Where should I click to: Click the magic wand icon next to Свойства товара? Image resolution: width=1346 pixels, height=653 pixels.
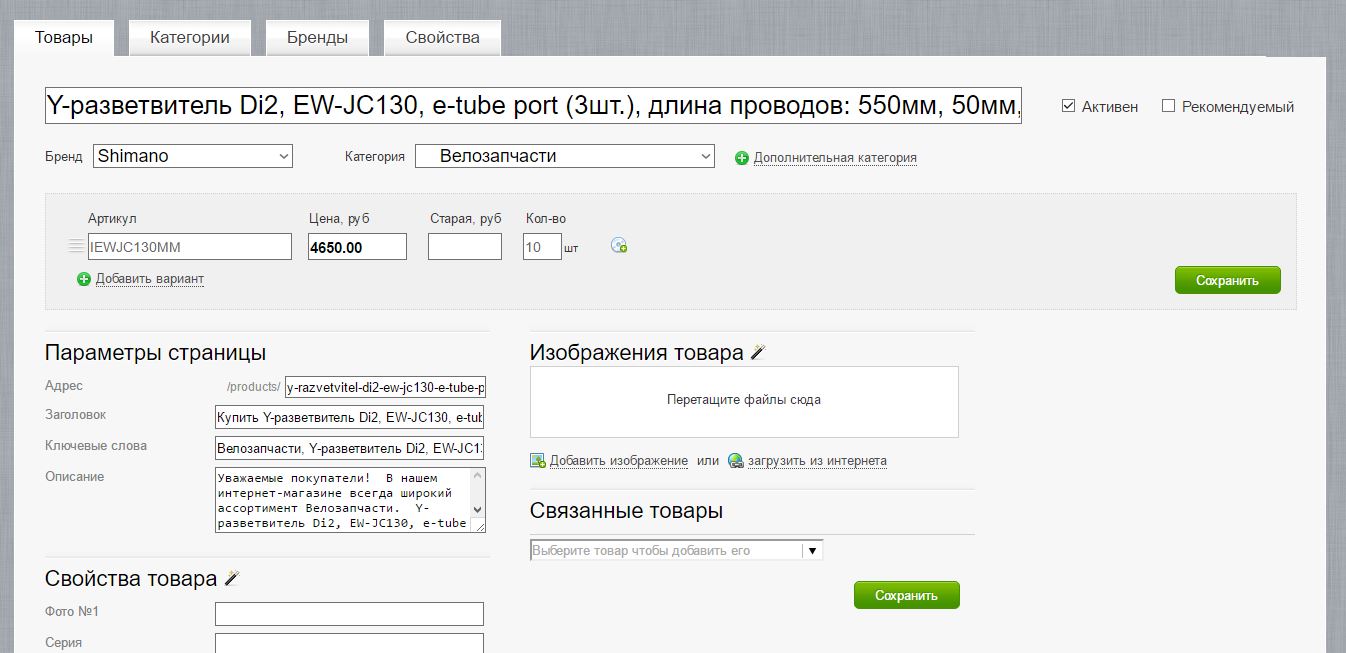[232, 578]
